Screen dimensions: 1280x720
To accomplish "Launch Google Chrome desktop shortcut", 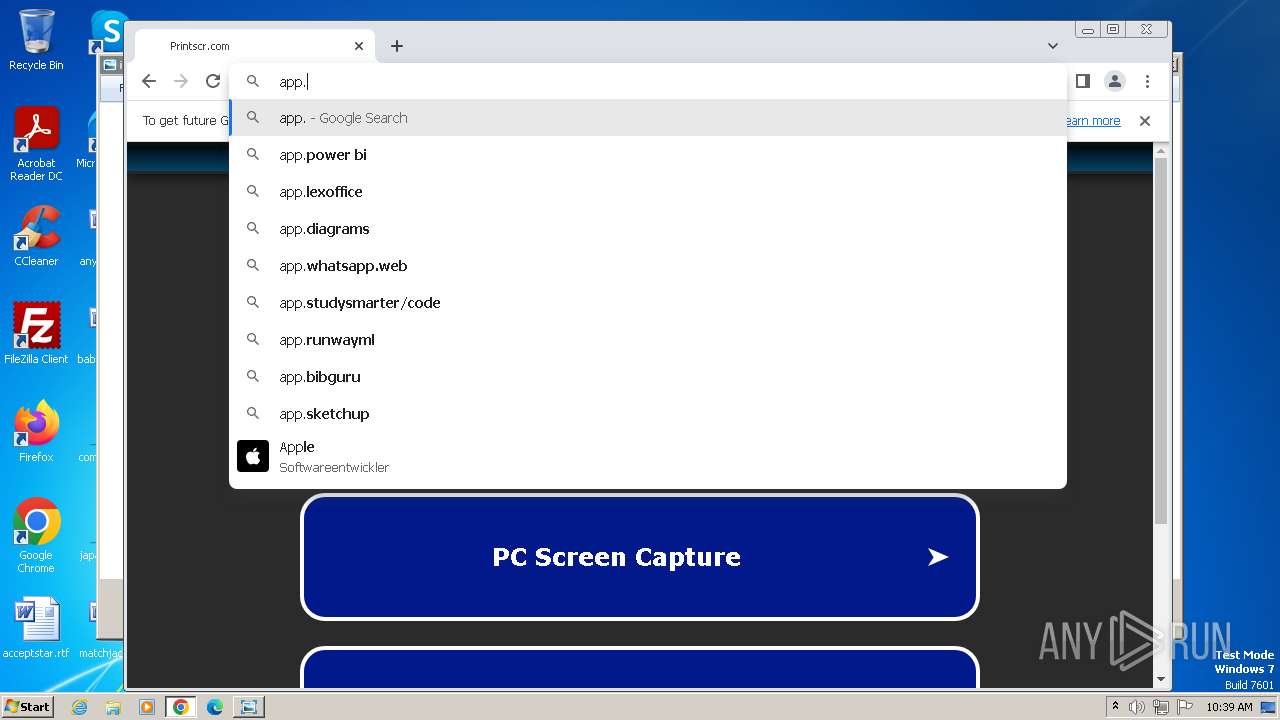I will tap(36, 536).
